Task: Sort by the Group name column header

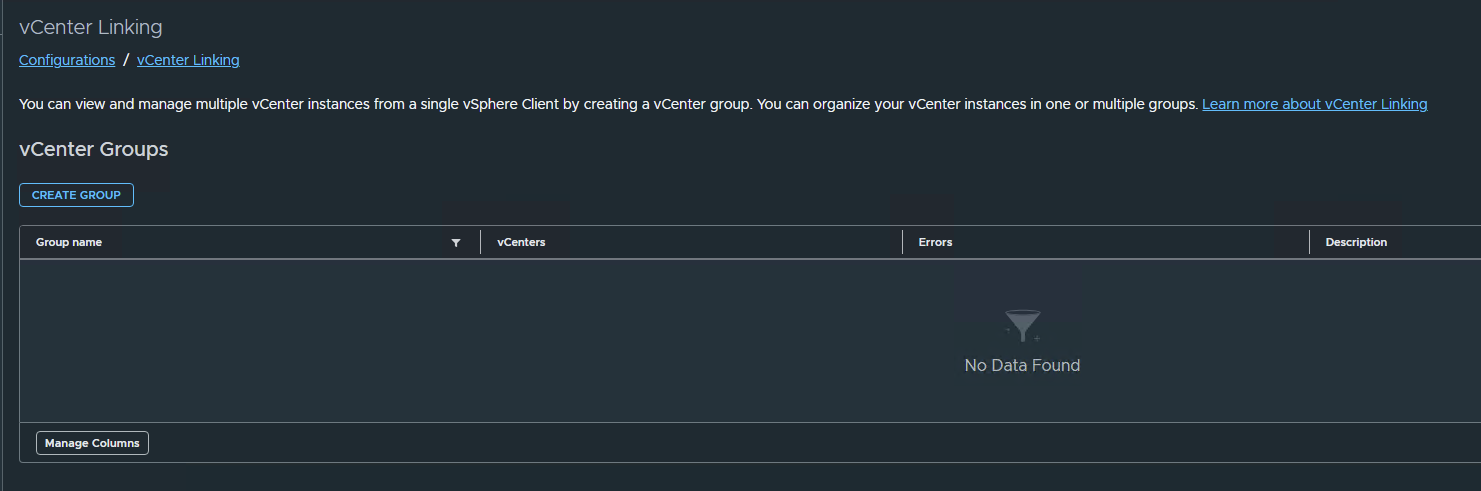Action: [x=69, y=243]
